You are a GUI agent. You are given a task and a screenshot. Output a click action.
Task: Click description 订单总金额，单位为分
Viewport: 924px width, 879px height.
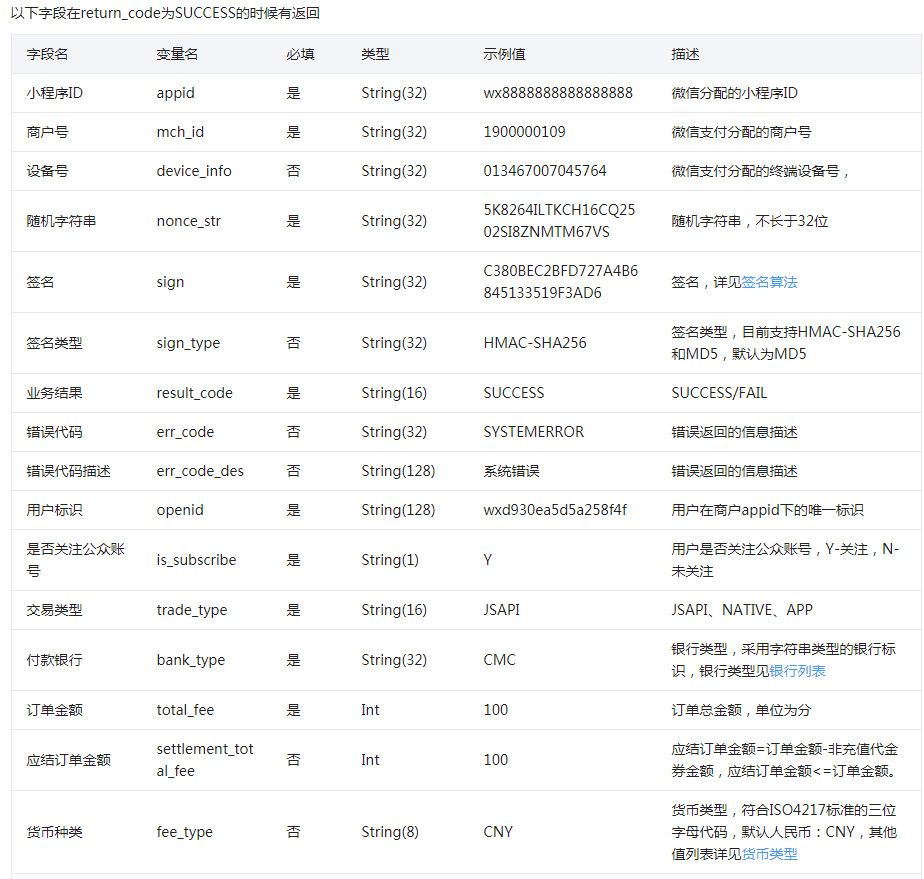741,710
